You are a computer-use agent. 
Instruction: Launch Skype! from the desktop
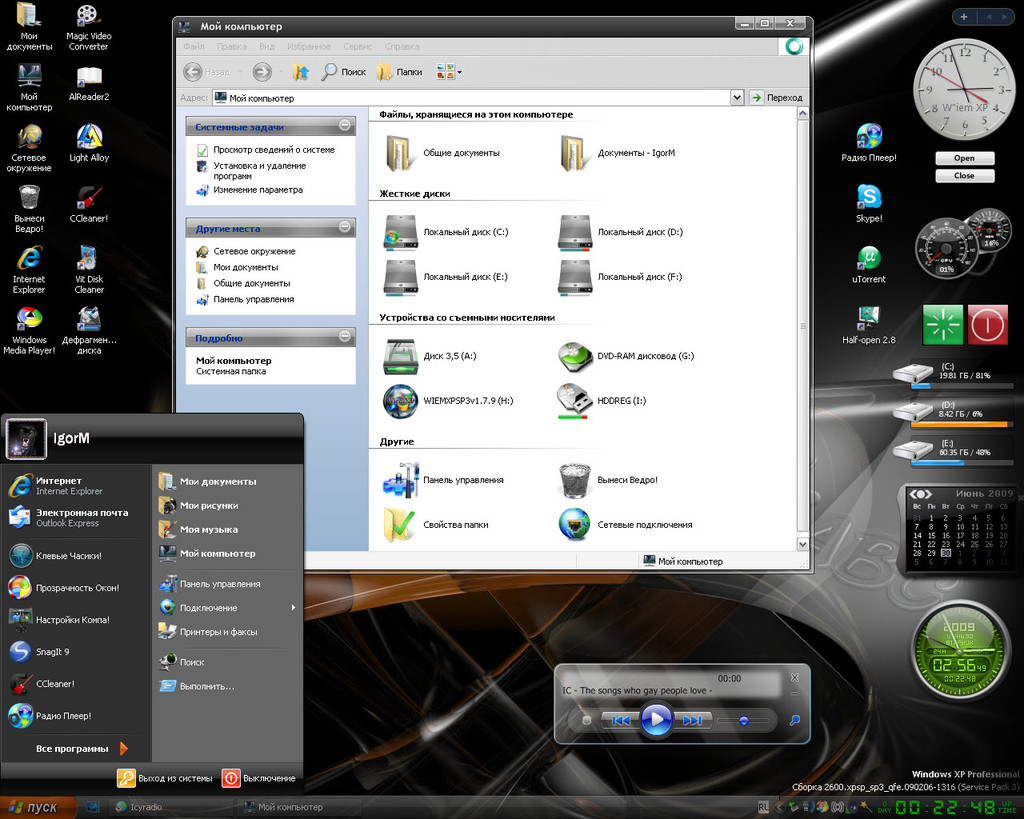[x=869, y=203]
